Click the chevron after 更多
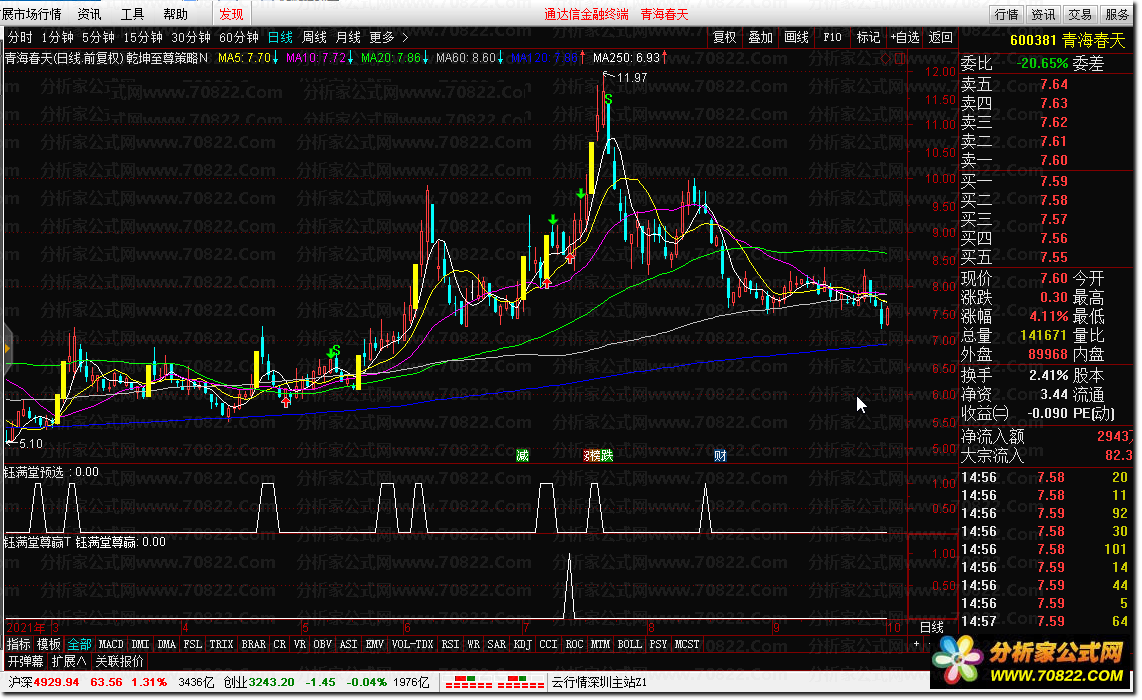 coord(406,37)
